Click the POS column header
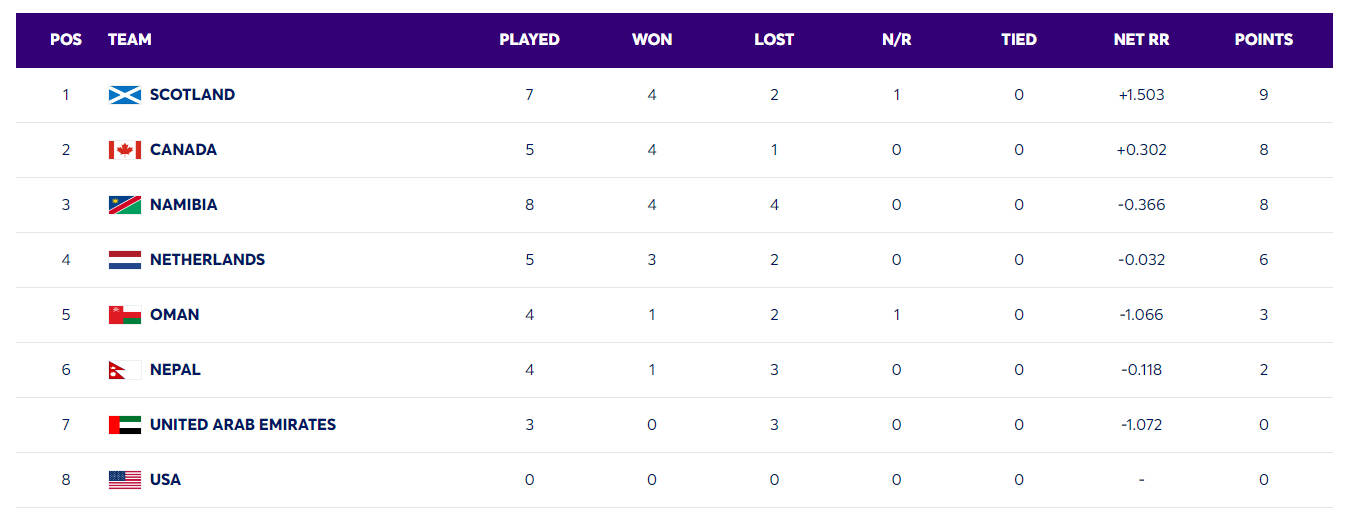Screen dimensions: 1346x518 coord(66,40)
